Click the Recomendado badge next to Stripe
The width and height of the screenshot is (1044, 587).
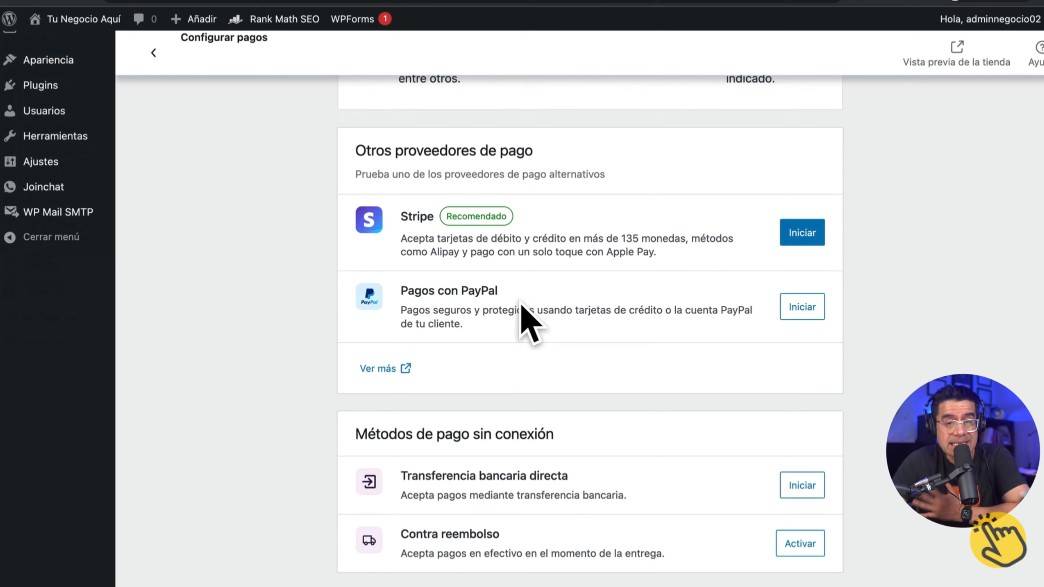click(476, 216)
